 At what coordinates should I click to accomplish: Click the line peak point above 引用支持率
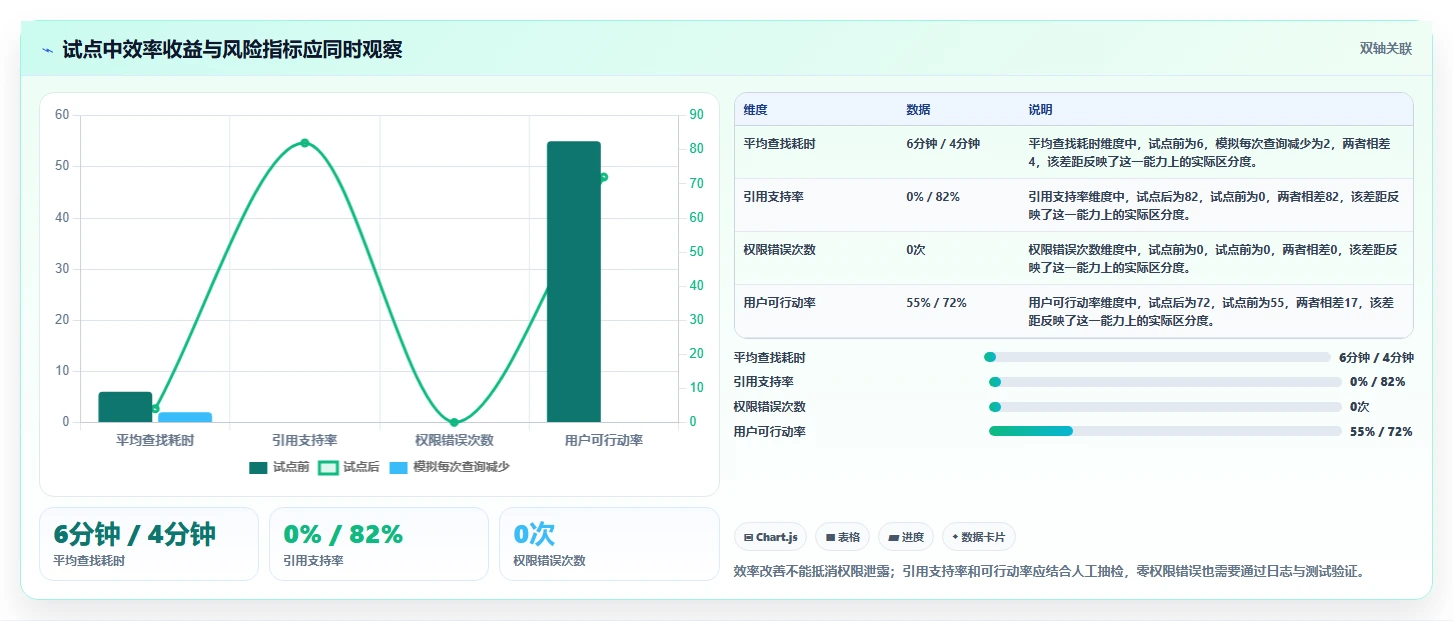click(305, 143)
